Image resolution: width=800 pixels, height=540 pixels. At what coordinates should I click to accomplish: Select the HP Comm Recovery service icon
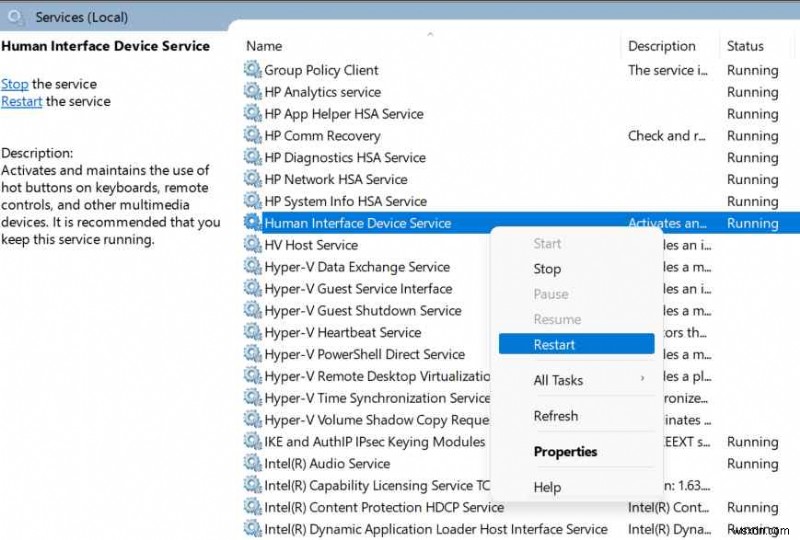tap(252, 136)
